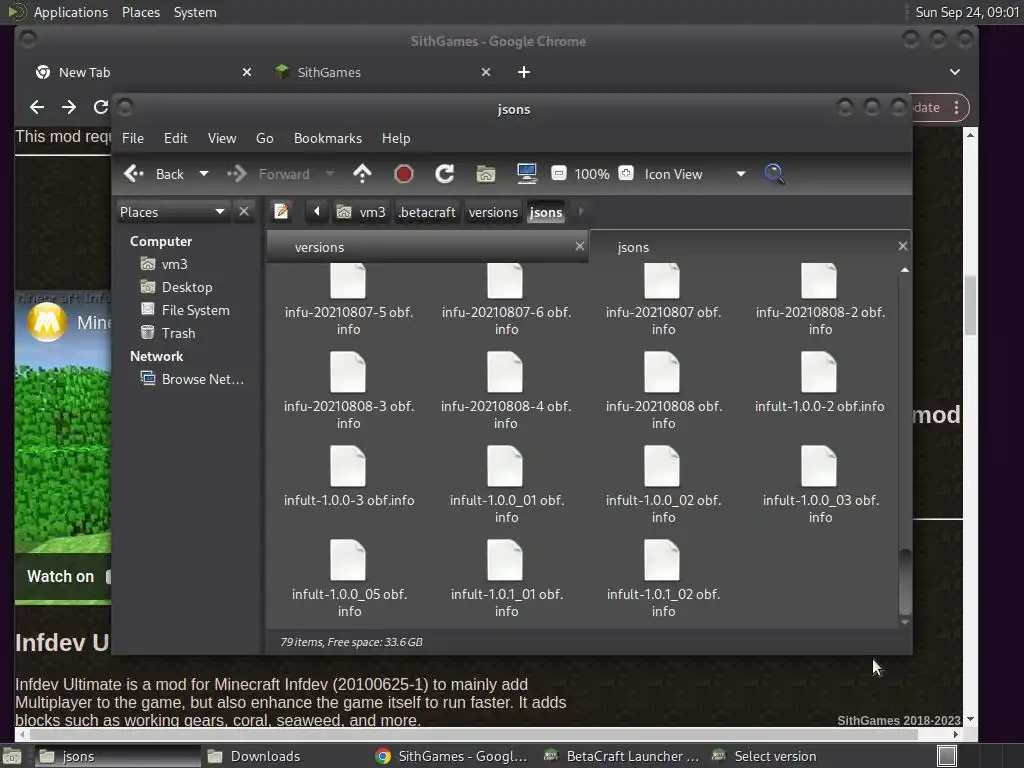Select file infu-20210807-6 obf.info
The image size is (1024, 768).
[x=506, y=300]
